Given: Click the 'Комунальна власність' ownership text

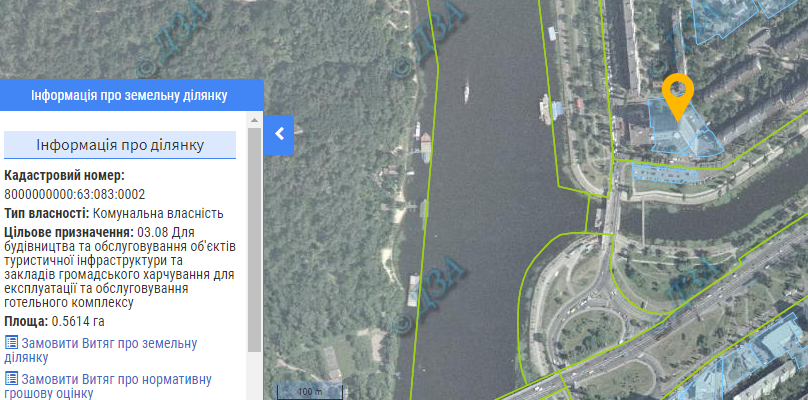Looking at the screenshot, I should click(x=158, y=213).
